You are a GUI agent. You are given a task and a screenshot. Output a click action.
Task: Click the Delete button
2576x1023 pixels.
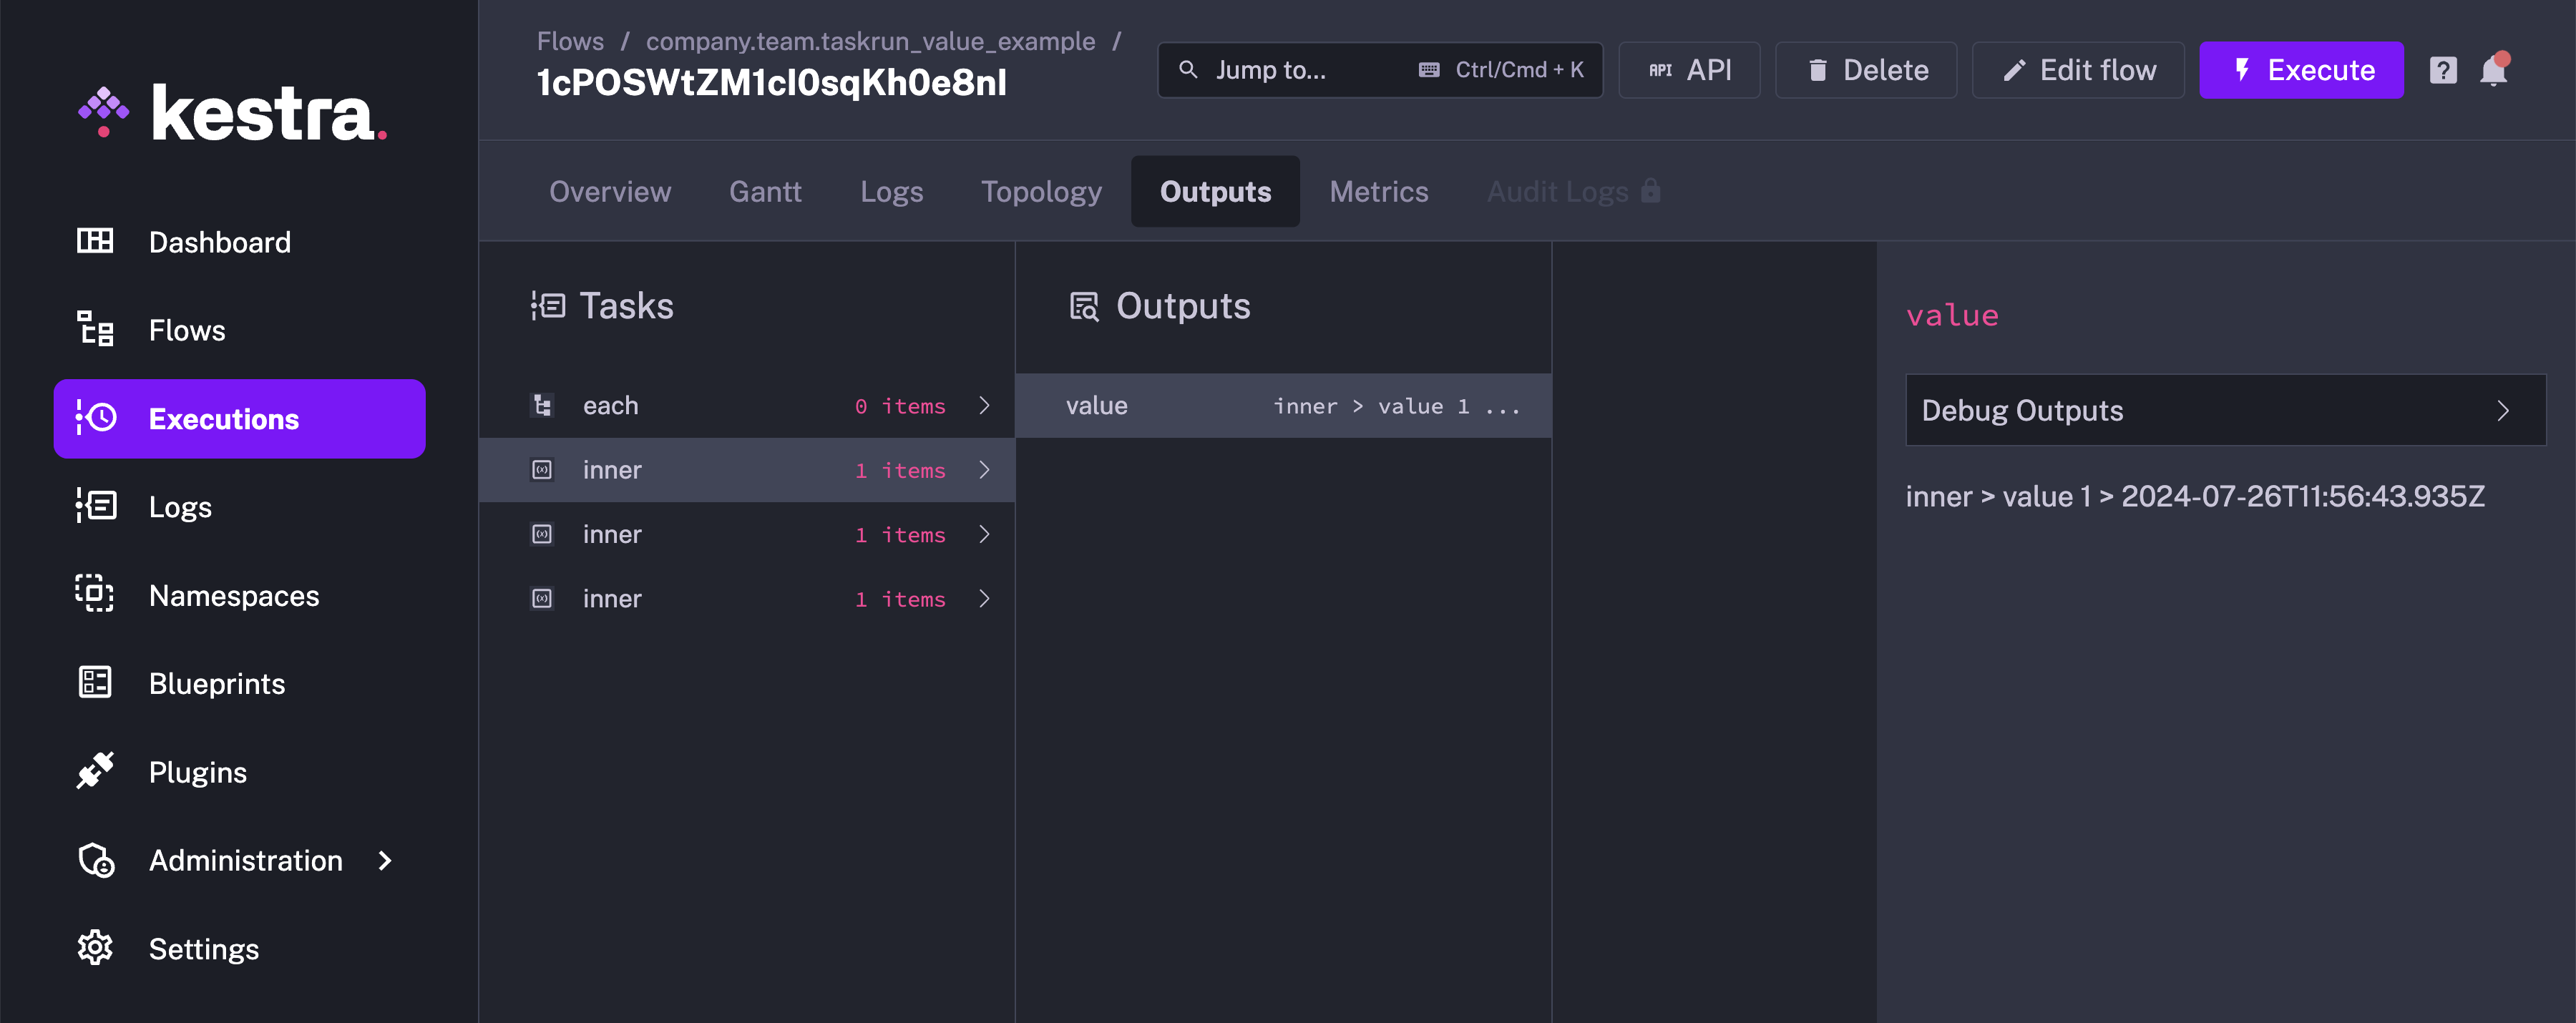tap(1866, 70)
